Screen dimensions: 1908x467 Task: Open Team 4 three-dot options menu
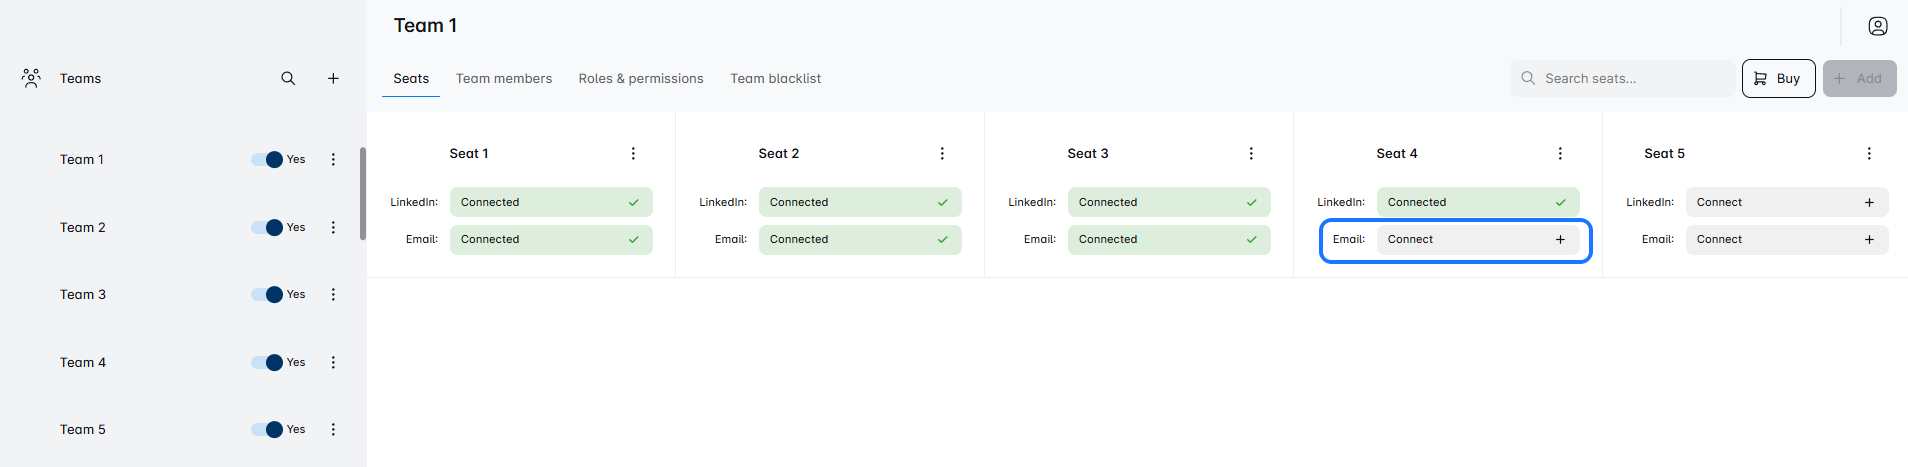click(333, 362)
